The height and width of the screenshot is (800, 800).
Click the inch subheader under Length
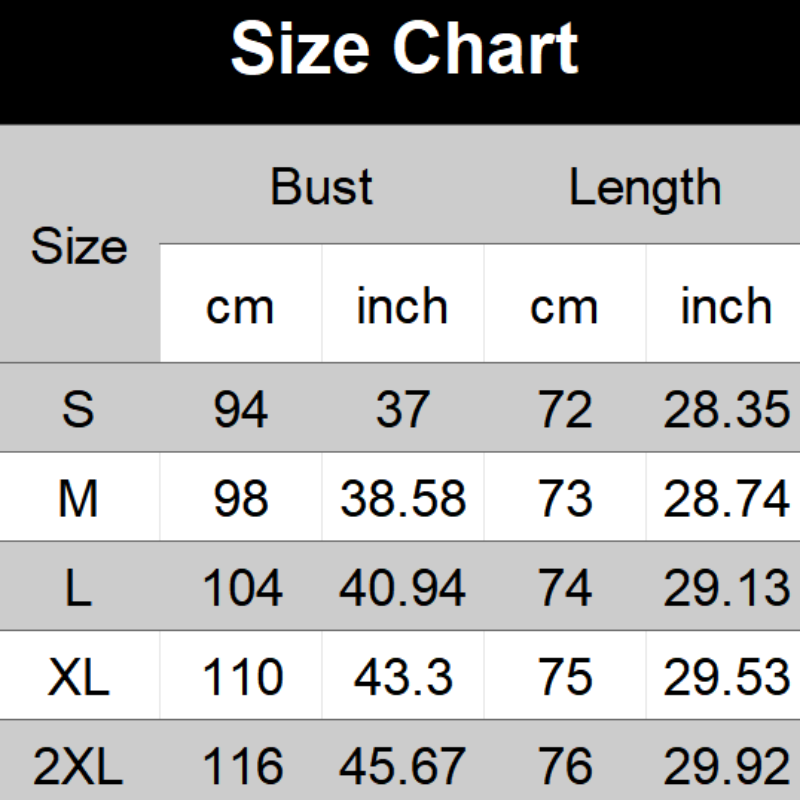[726, 306]
